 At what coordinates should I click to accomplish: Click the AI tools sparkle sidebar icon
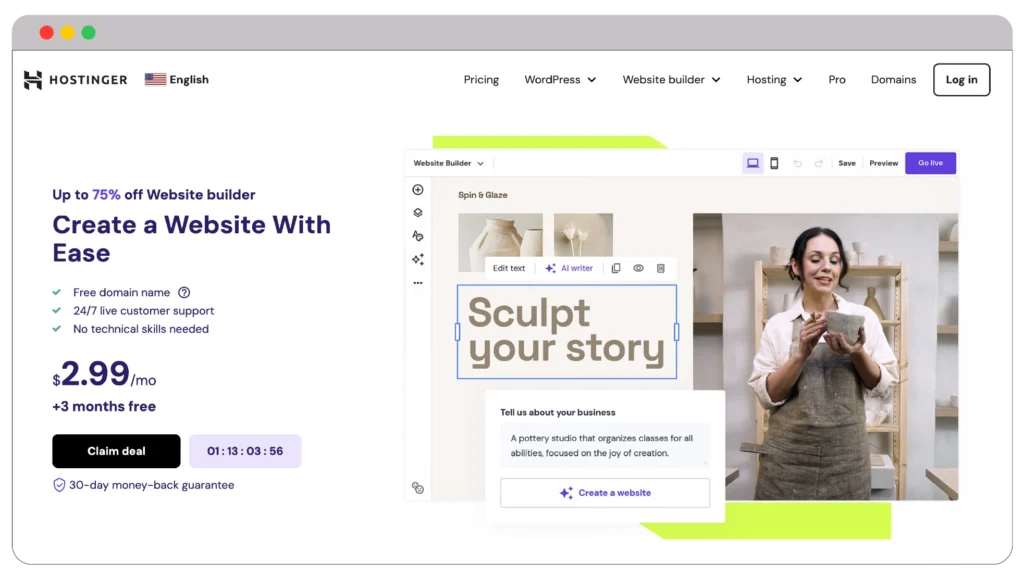pos(418,259)
